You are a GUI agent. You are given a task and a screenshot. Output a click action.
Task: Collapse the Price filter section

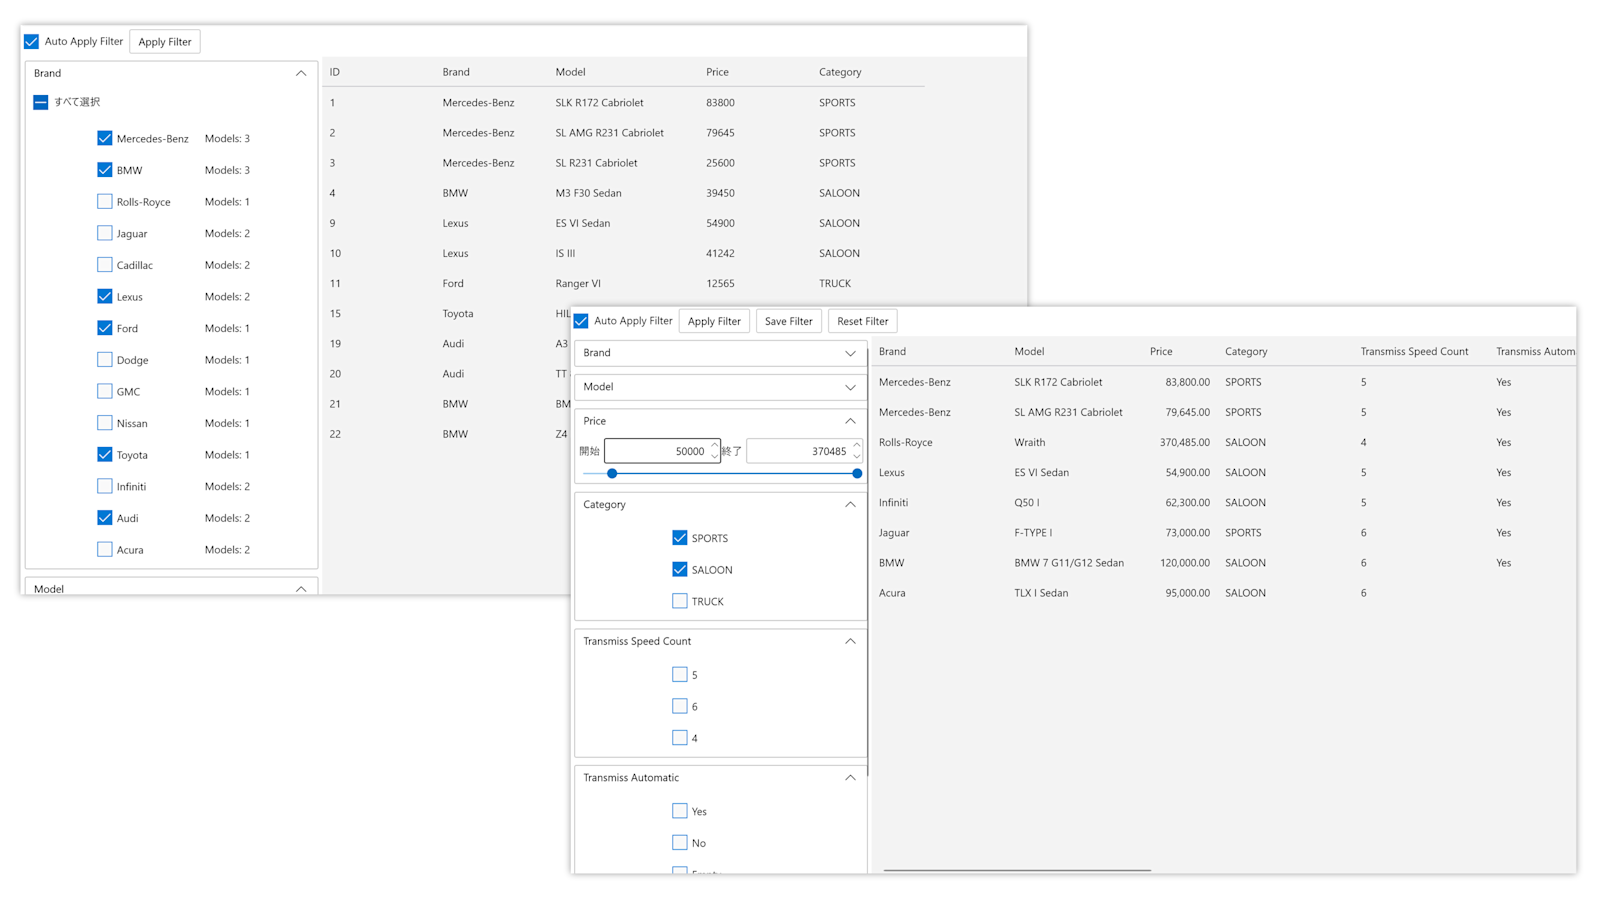tap(850, 421)
